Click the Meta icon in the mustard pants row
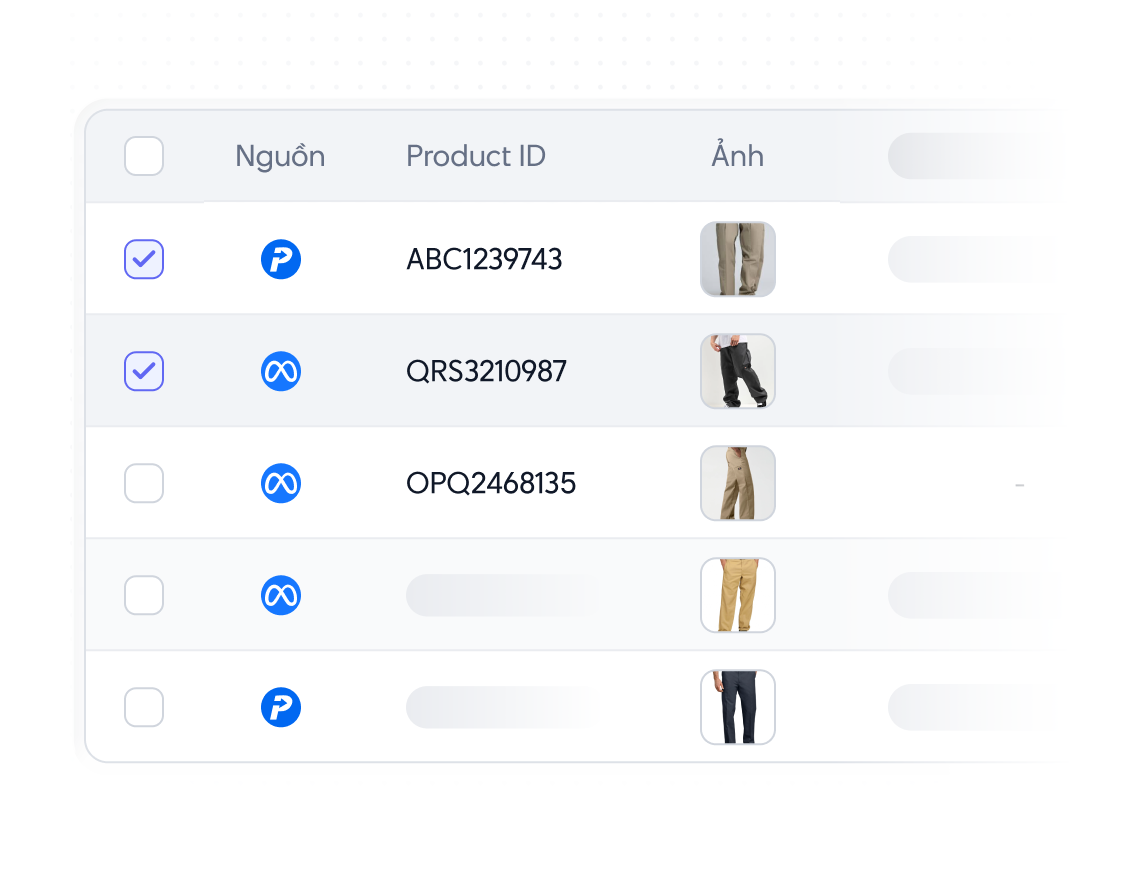Viewport: 1140px width, 872px height. pos(281,595)
